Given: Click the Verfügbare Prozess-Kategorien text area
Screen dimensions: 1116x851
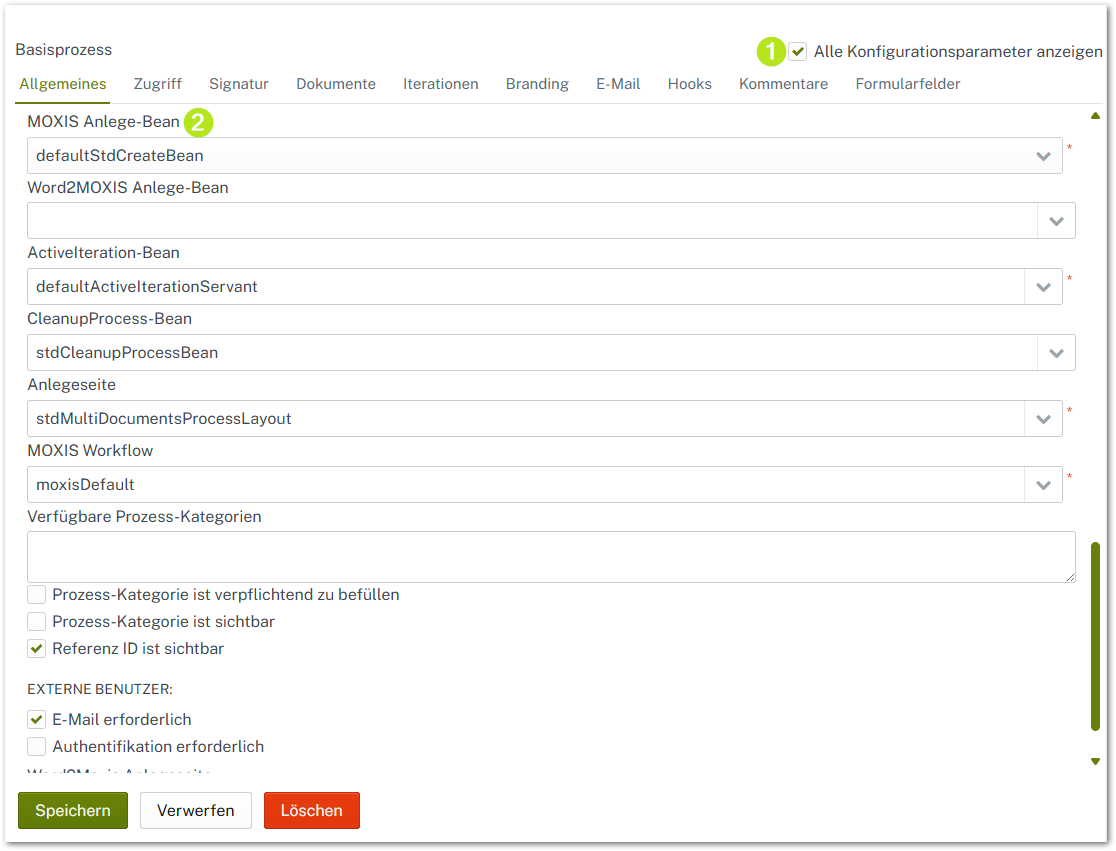Looking at the screenshot, I should [550, 557].
